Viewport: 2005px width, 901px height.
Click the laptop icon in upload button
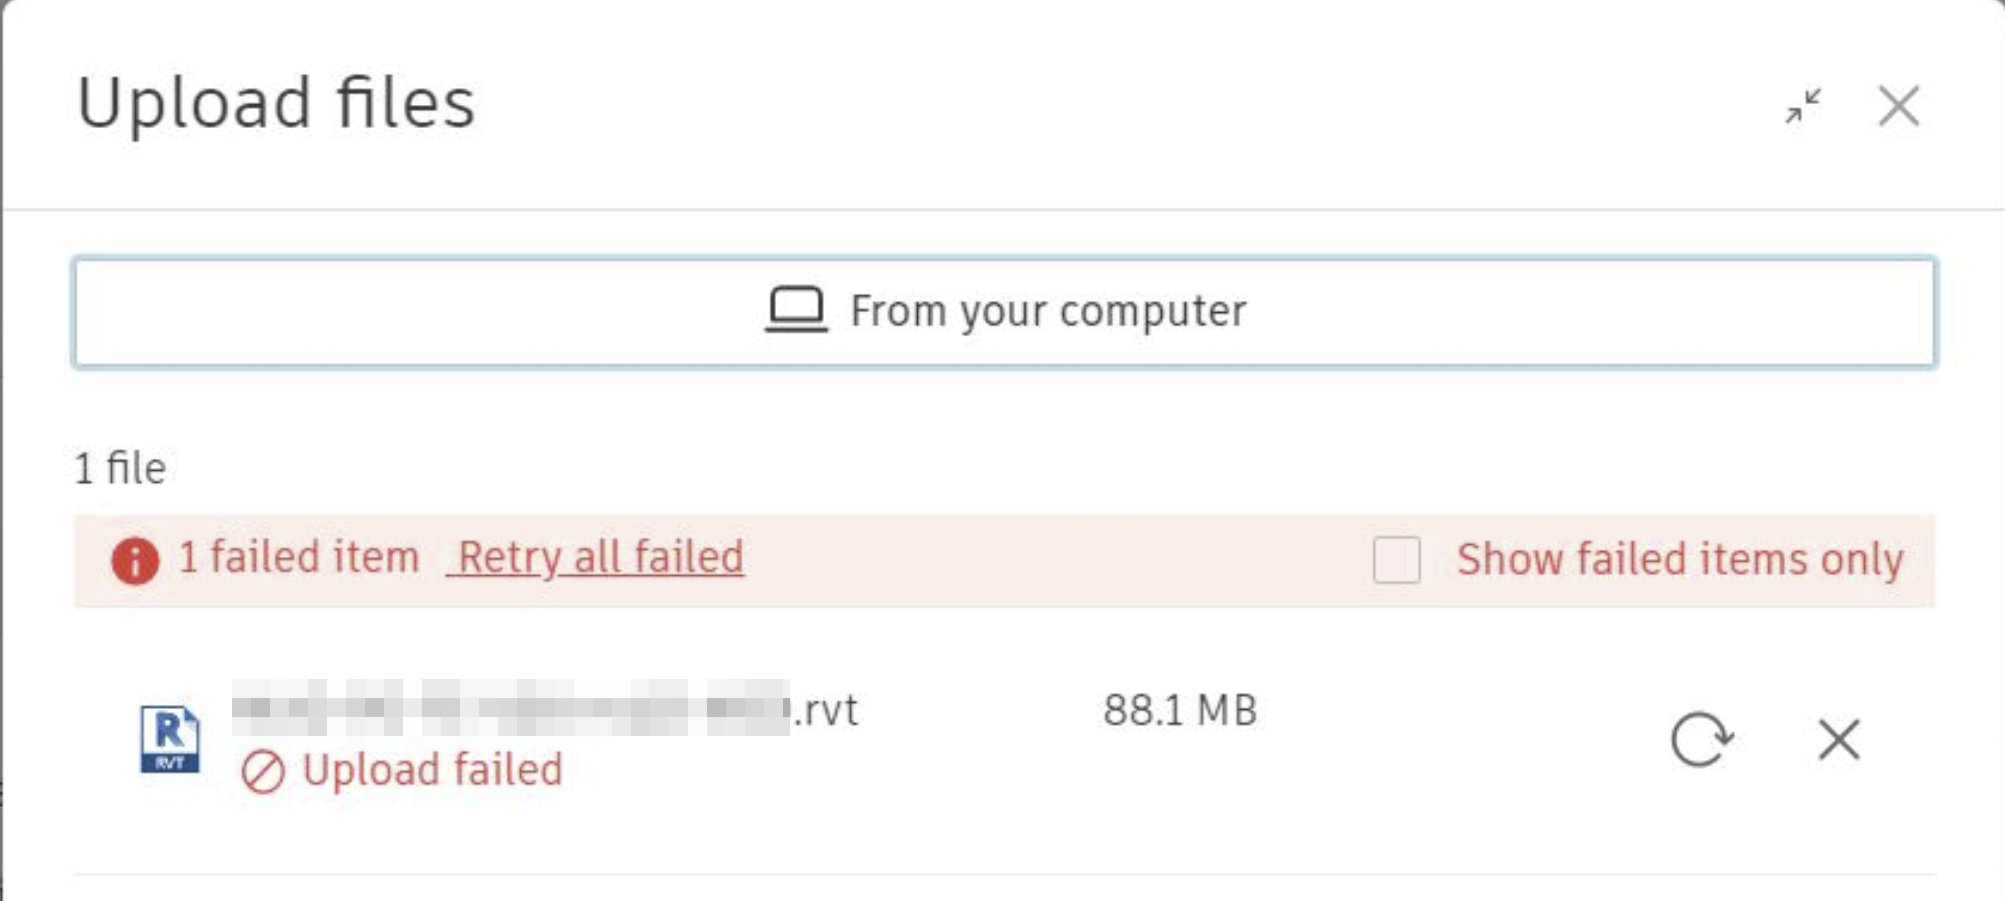pos(796,309)
